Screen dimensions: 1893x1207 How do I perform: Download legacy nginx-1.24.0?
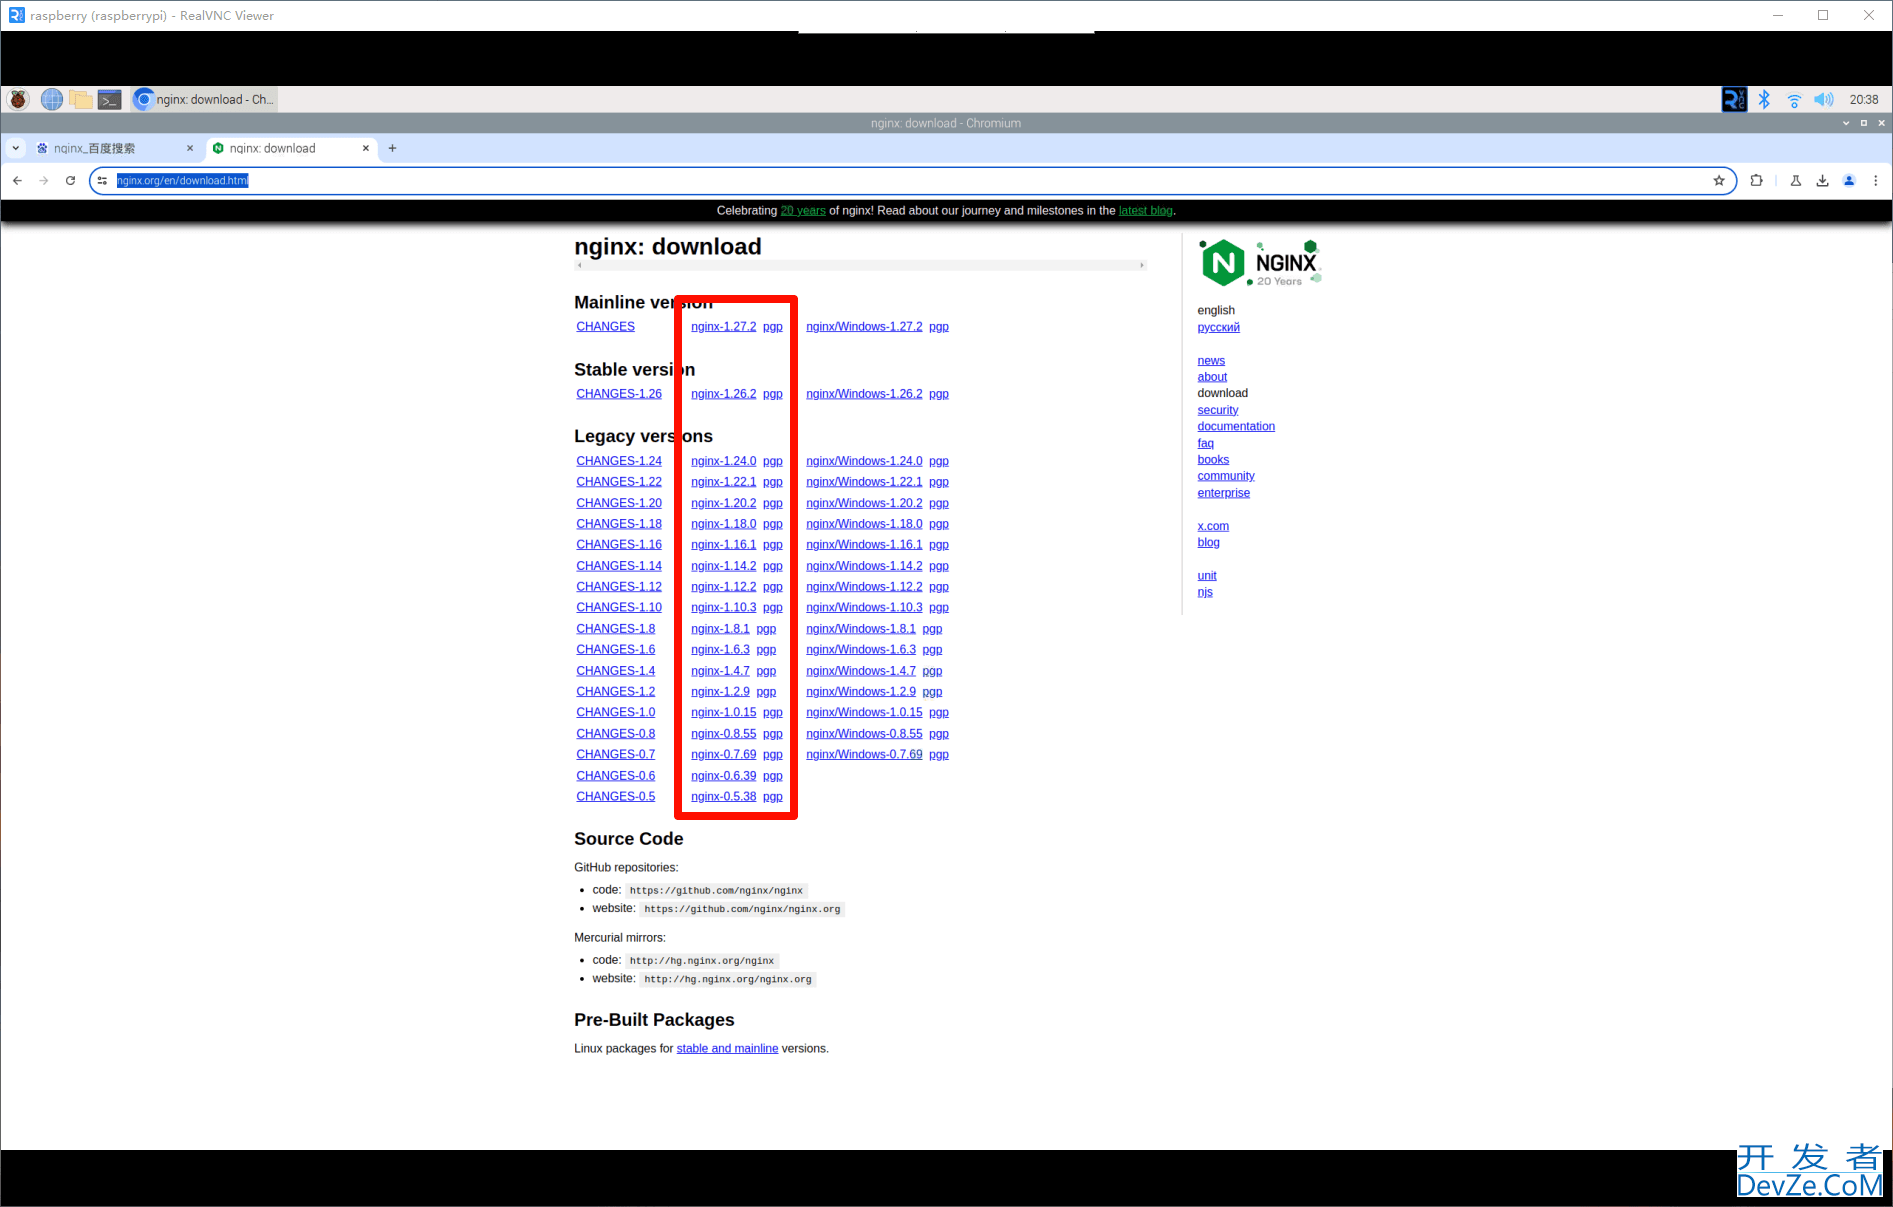723,461
